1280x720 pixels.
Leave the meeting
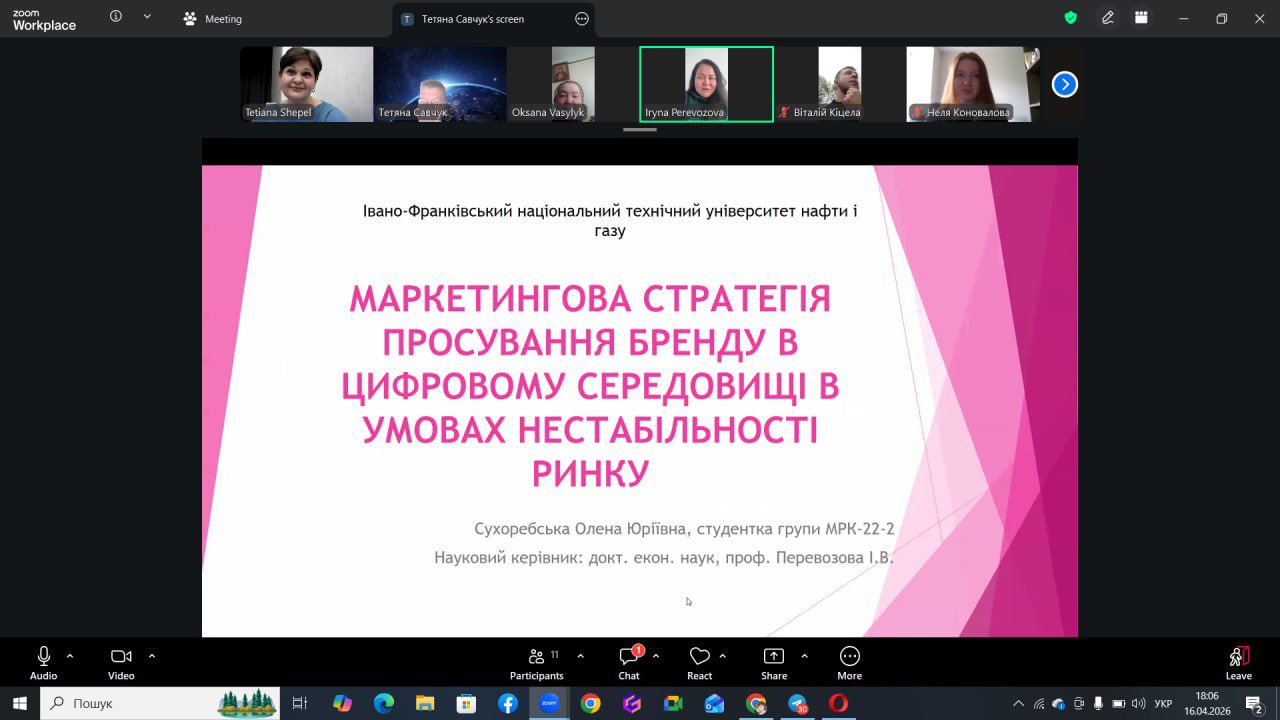(1239, 662)
